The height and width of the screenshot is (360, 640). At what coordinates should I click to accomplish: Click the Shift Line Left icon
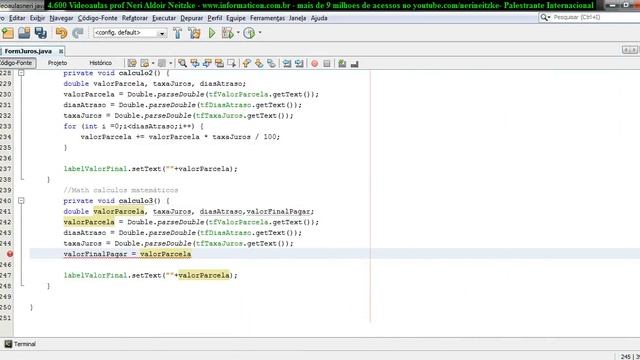287,63
